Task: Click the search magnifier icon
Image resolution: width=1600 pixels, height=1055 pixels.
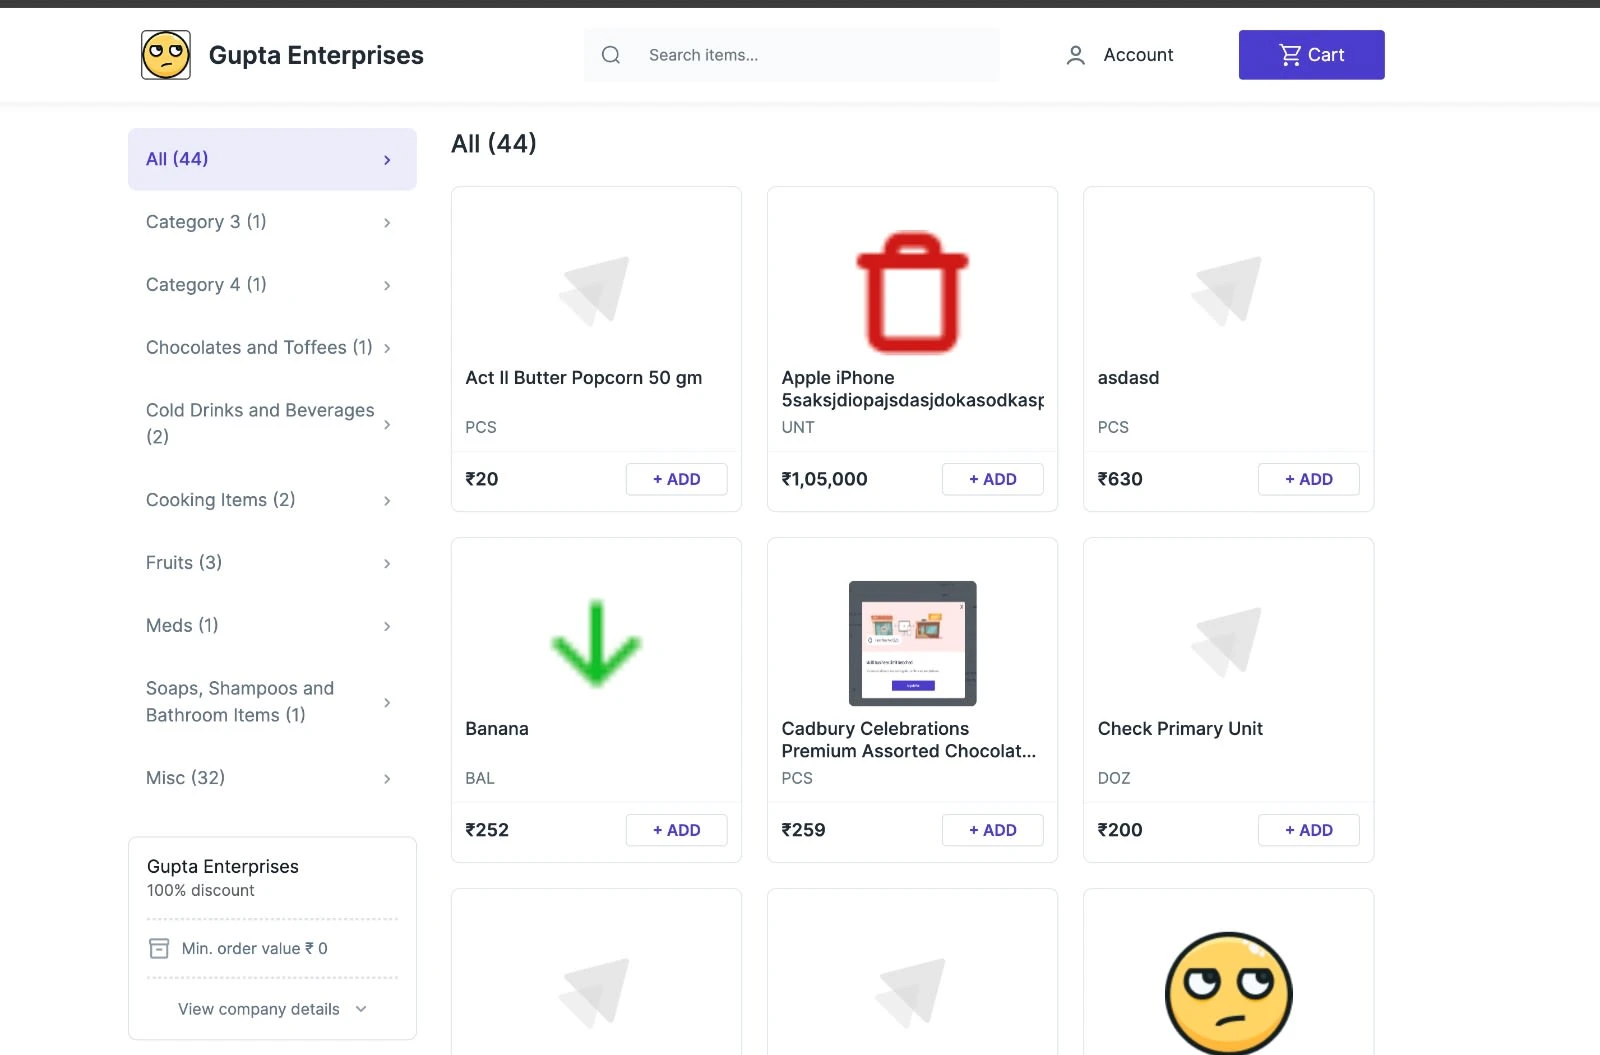Action: pos(611,55)
